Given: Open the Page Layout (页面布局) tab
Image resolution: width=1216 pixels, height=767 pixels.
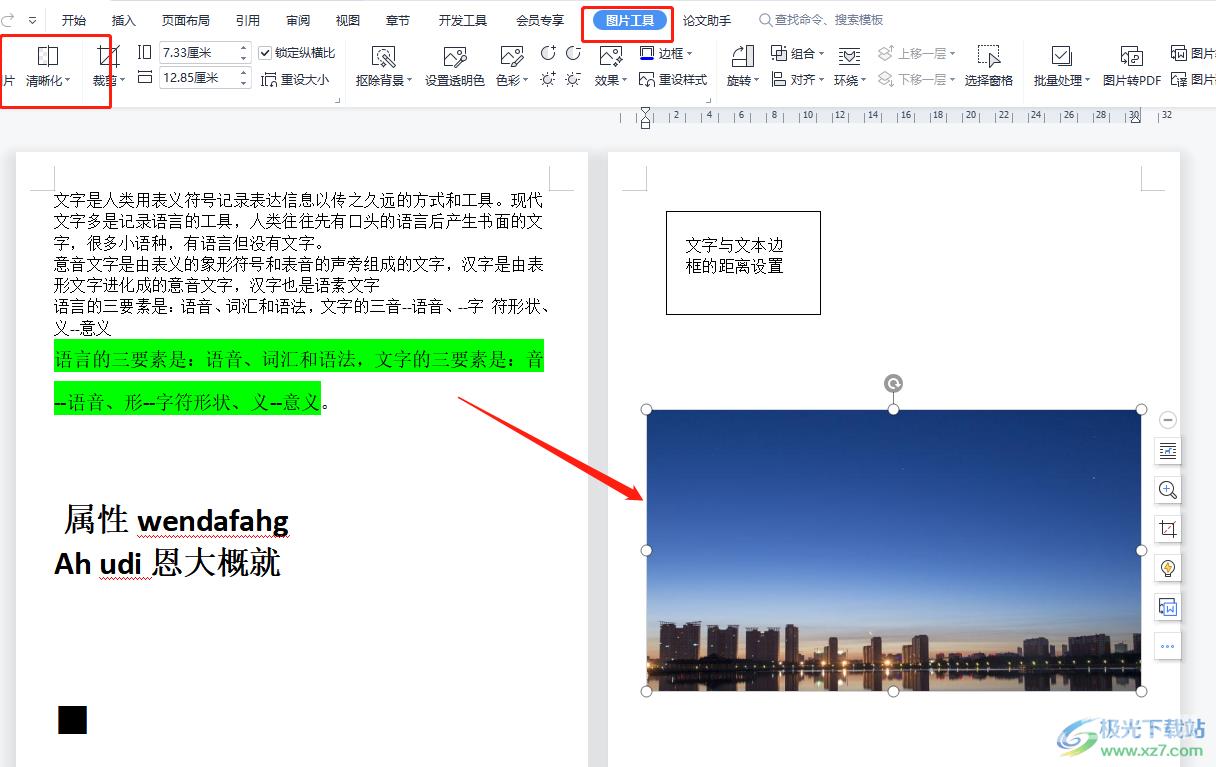Looking at the screenshot, I should click(x=186, y=20).
